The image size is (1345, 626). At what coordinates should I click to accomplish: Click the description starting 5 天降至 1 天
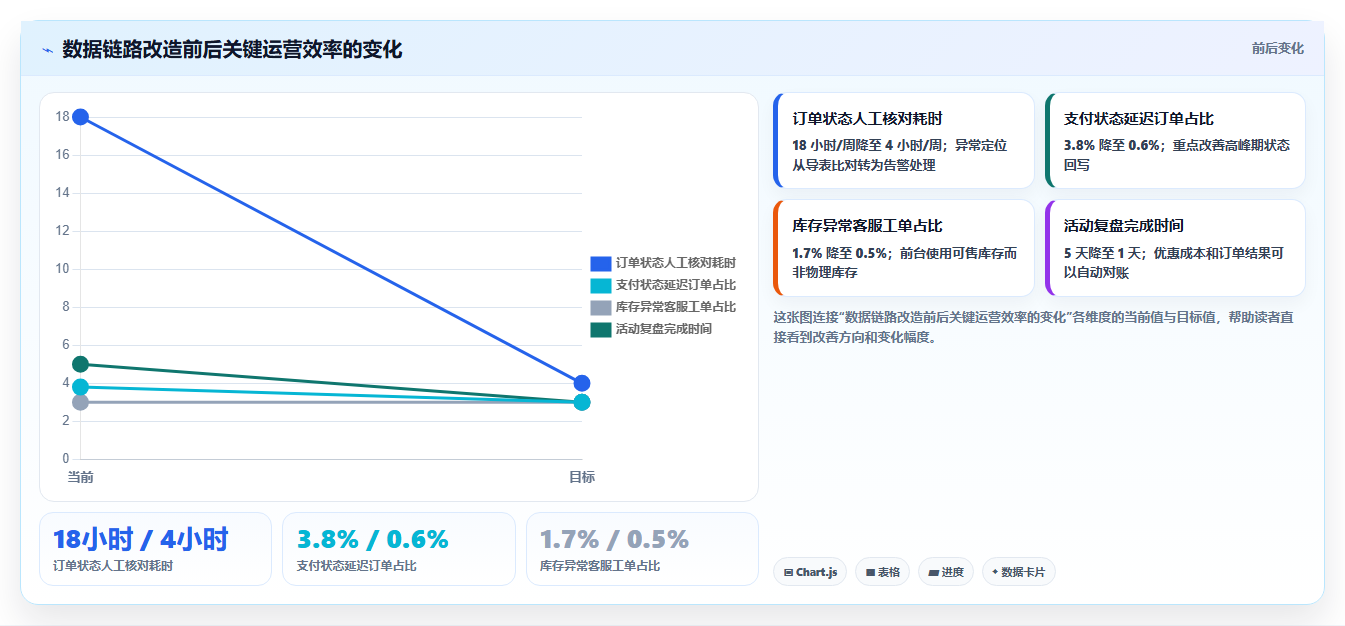[1174, 263]
